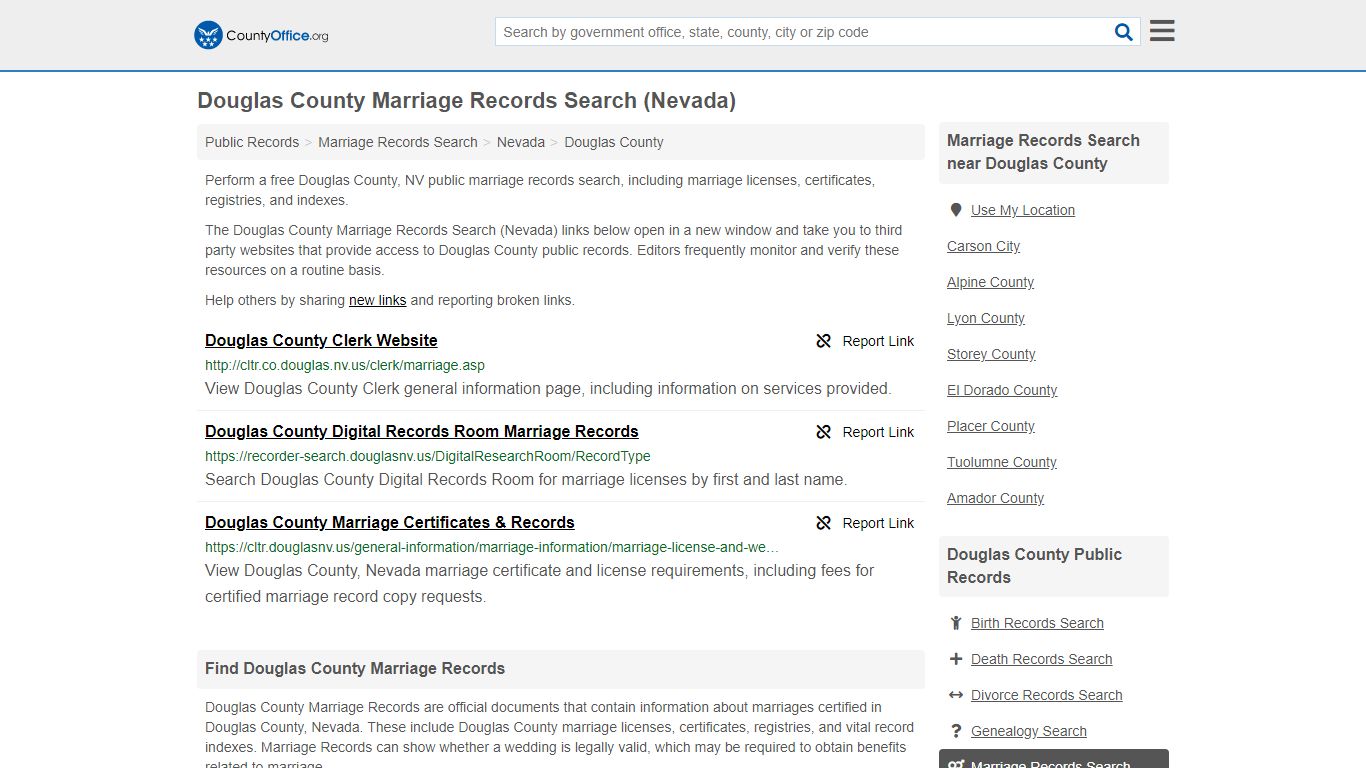This screenshot has height=768, width=1366.
Task: Open Genealogy Search link
Action: (1029, 731)
